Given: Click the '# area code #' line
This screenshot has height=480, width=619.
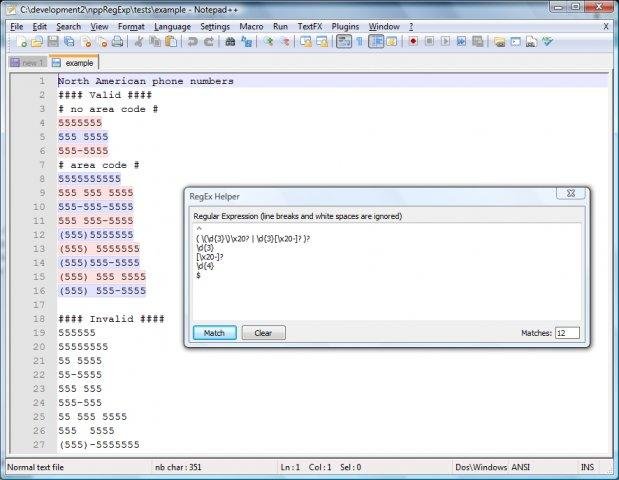Looking at the screenshot, I should pyautogui.click(x=99, y=165).
